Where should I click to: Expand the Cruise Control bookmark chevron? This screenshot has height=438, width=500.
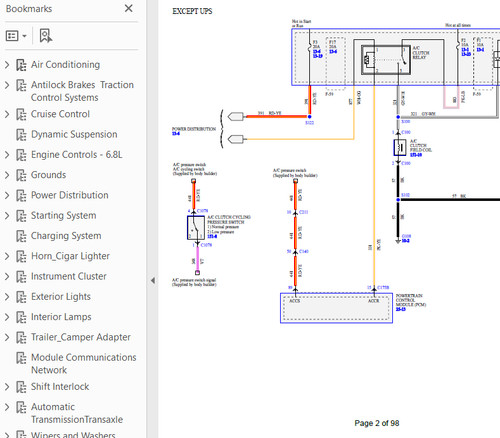pos(7,114)
